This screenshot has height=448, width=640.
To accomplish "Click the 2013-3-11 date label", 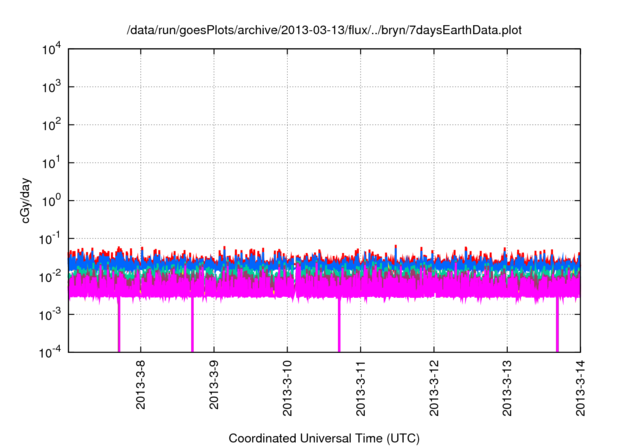I will click(360, 388).
